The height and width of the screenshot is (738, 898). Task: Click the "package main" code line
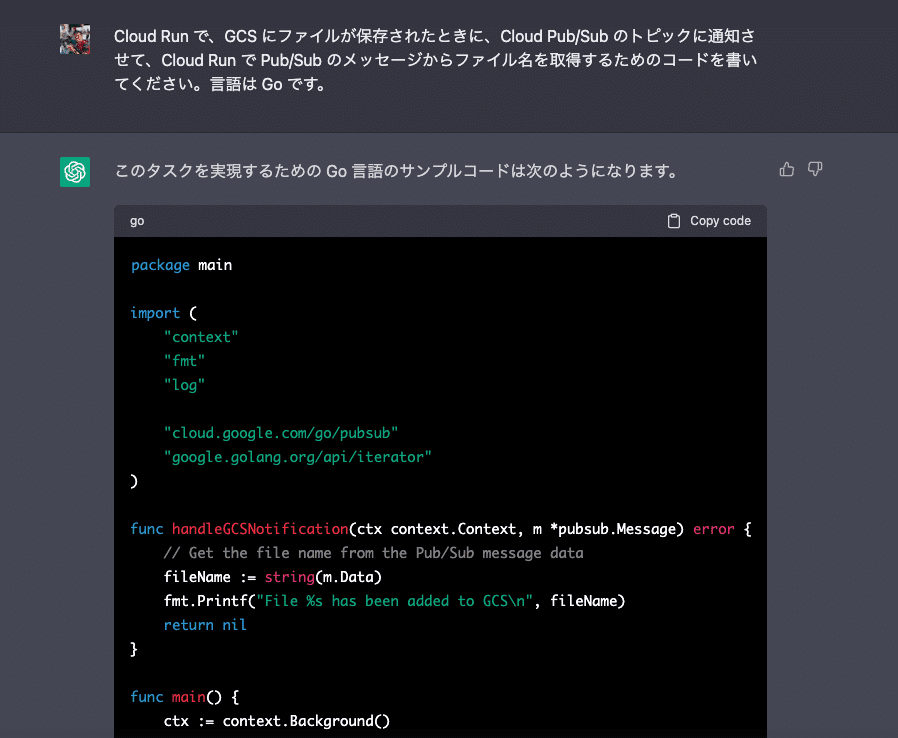[181, 265]
